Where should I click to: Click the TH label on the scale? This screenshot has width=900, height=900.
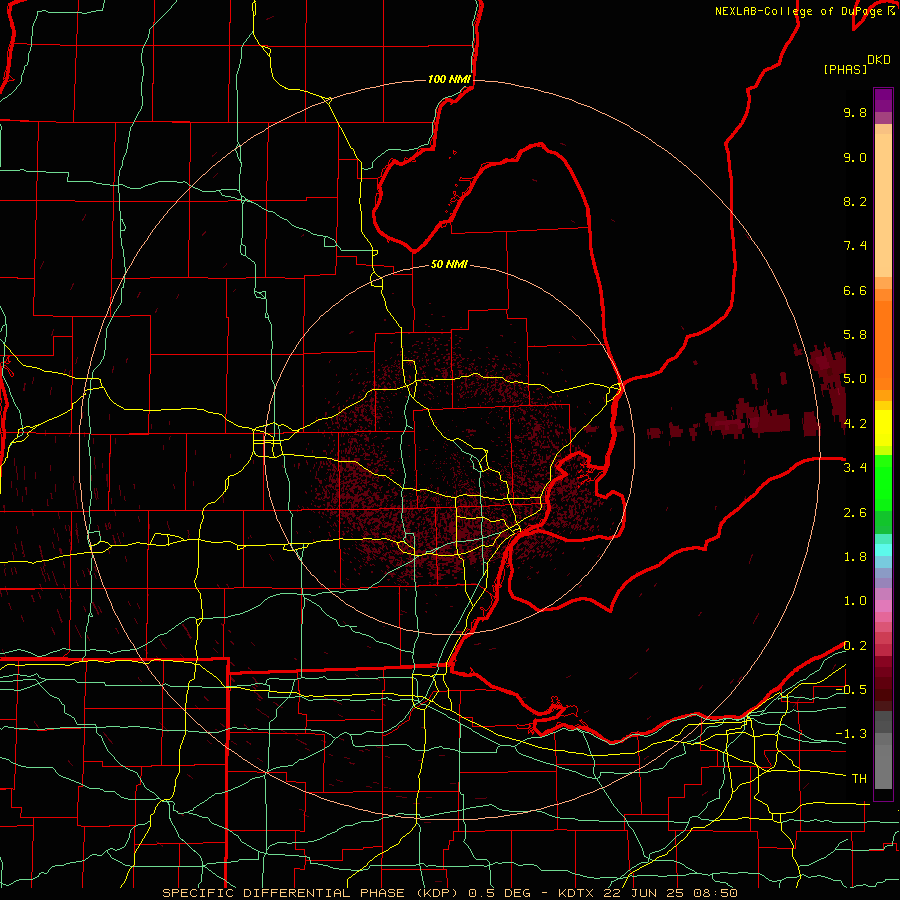coord(859,779)
